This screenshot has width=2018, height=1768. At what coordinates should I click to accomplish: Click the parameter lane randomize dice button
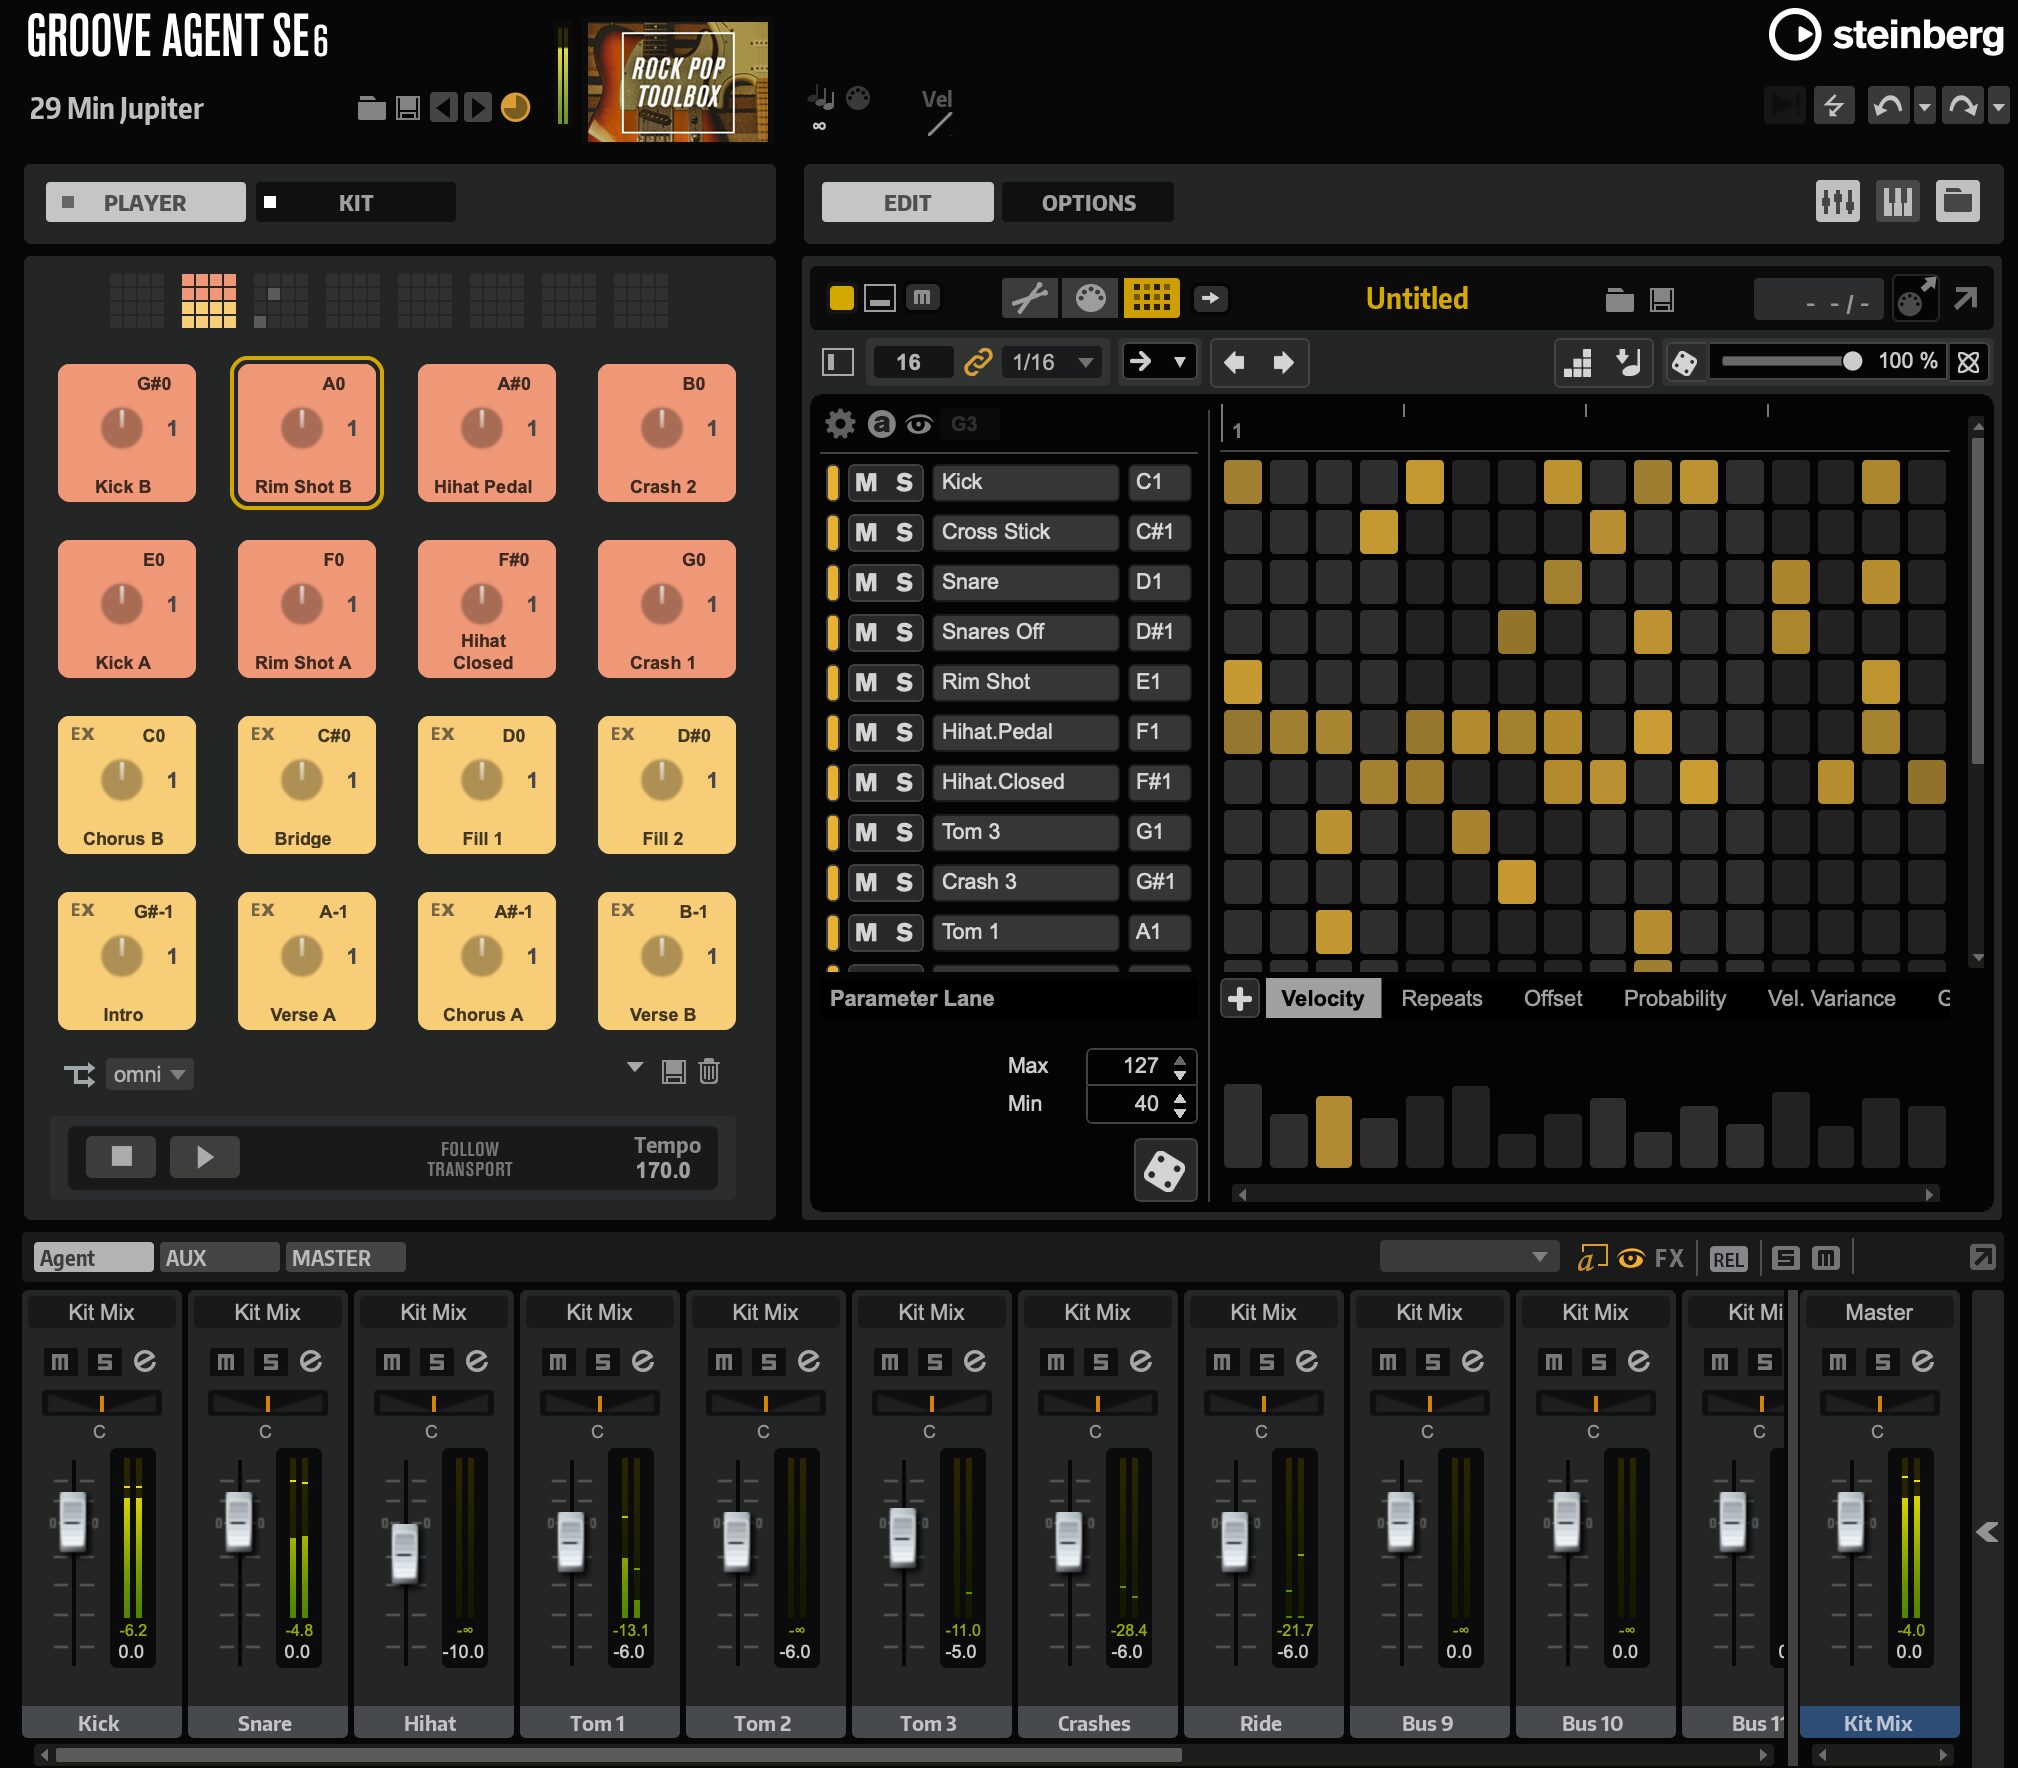pyautogui.click(x=1165, y=1170)
